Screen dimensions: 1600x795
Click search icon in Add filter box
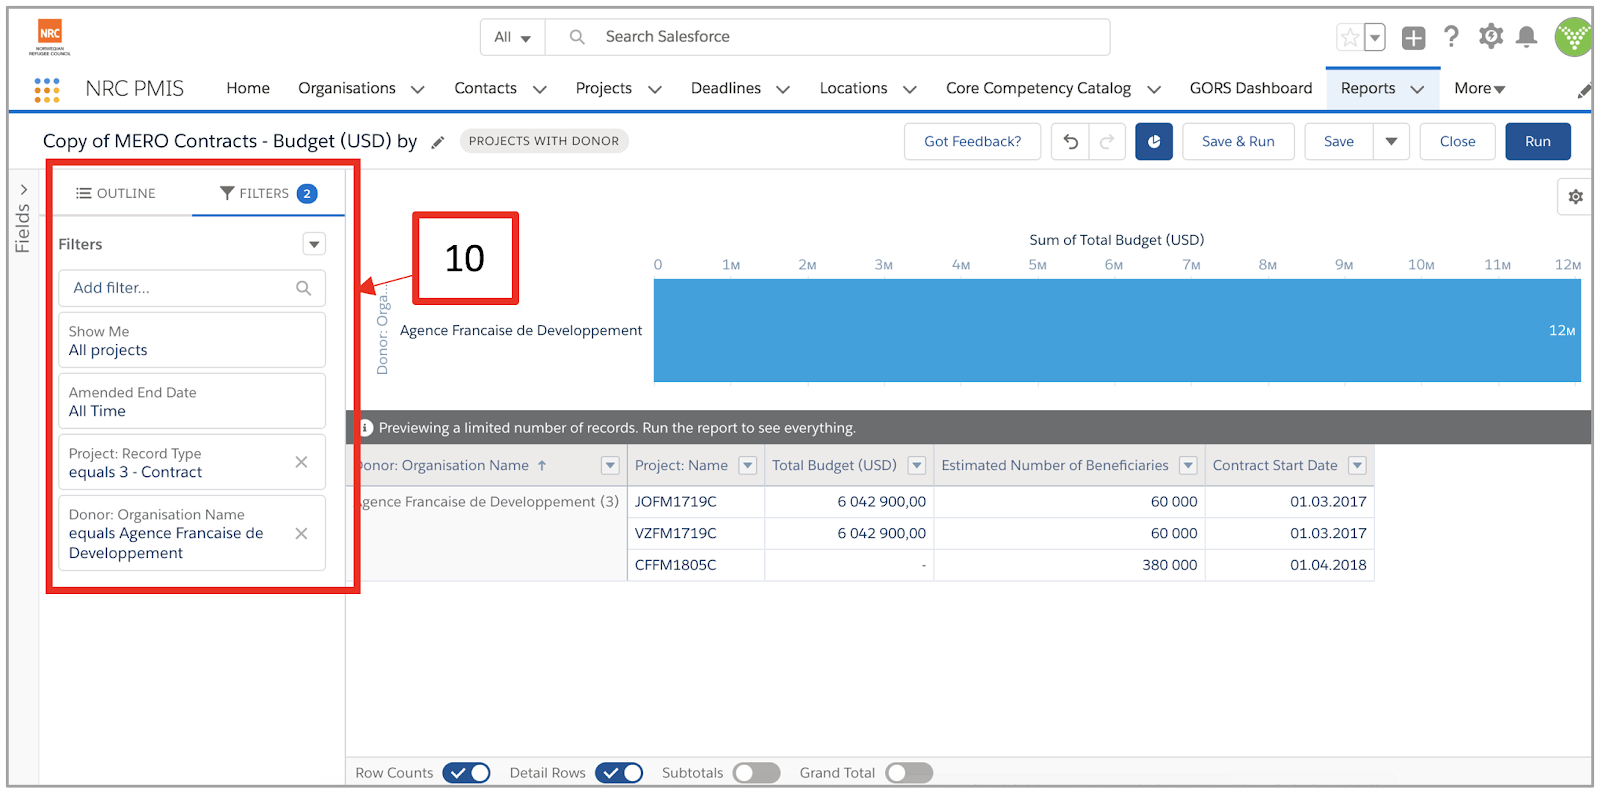pyautogui.click(x=303, y=288)
